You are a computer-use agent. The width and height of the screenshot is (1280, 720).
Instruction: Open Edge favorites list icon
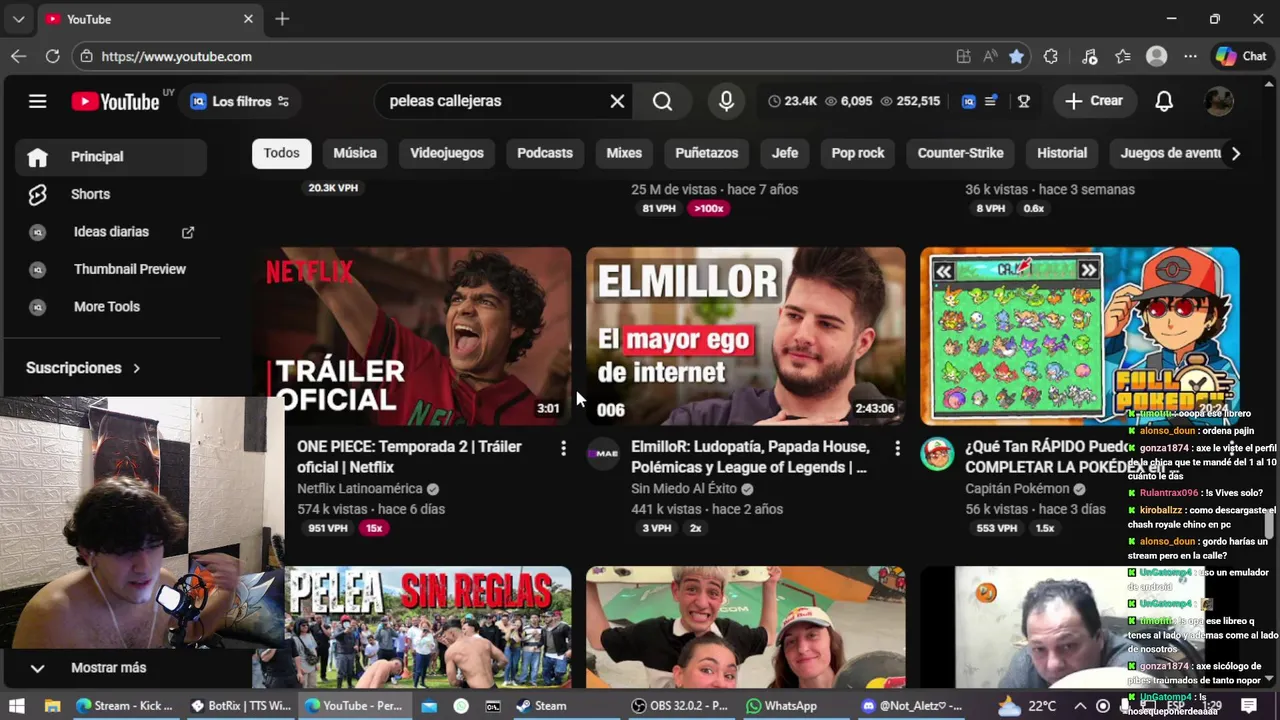coord(1123,57)
